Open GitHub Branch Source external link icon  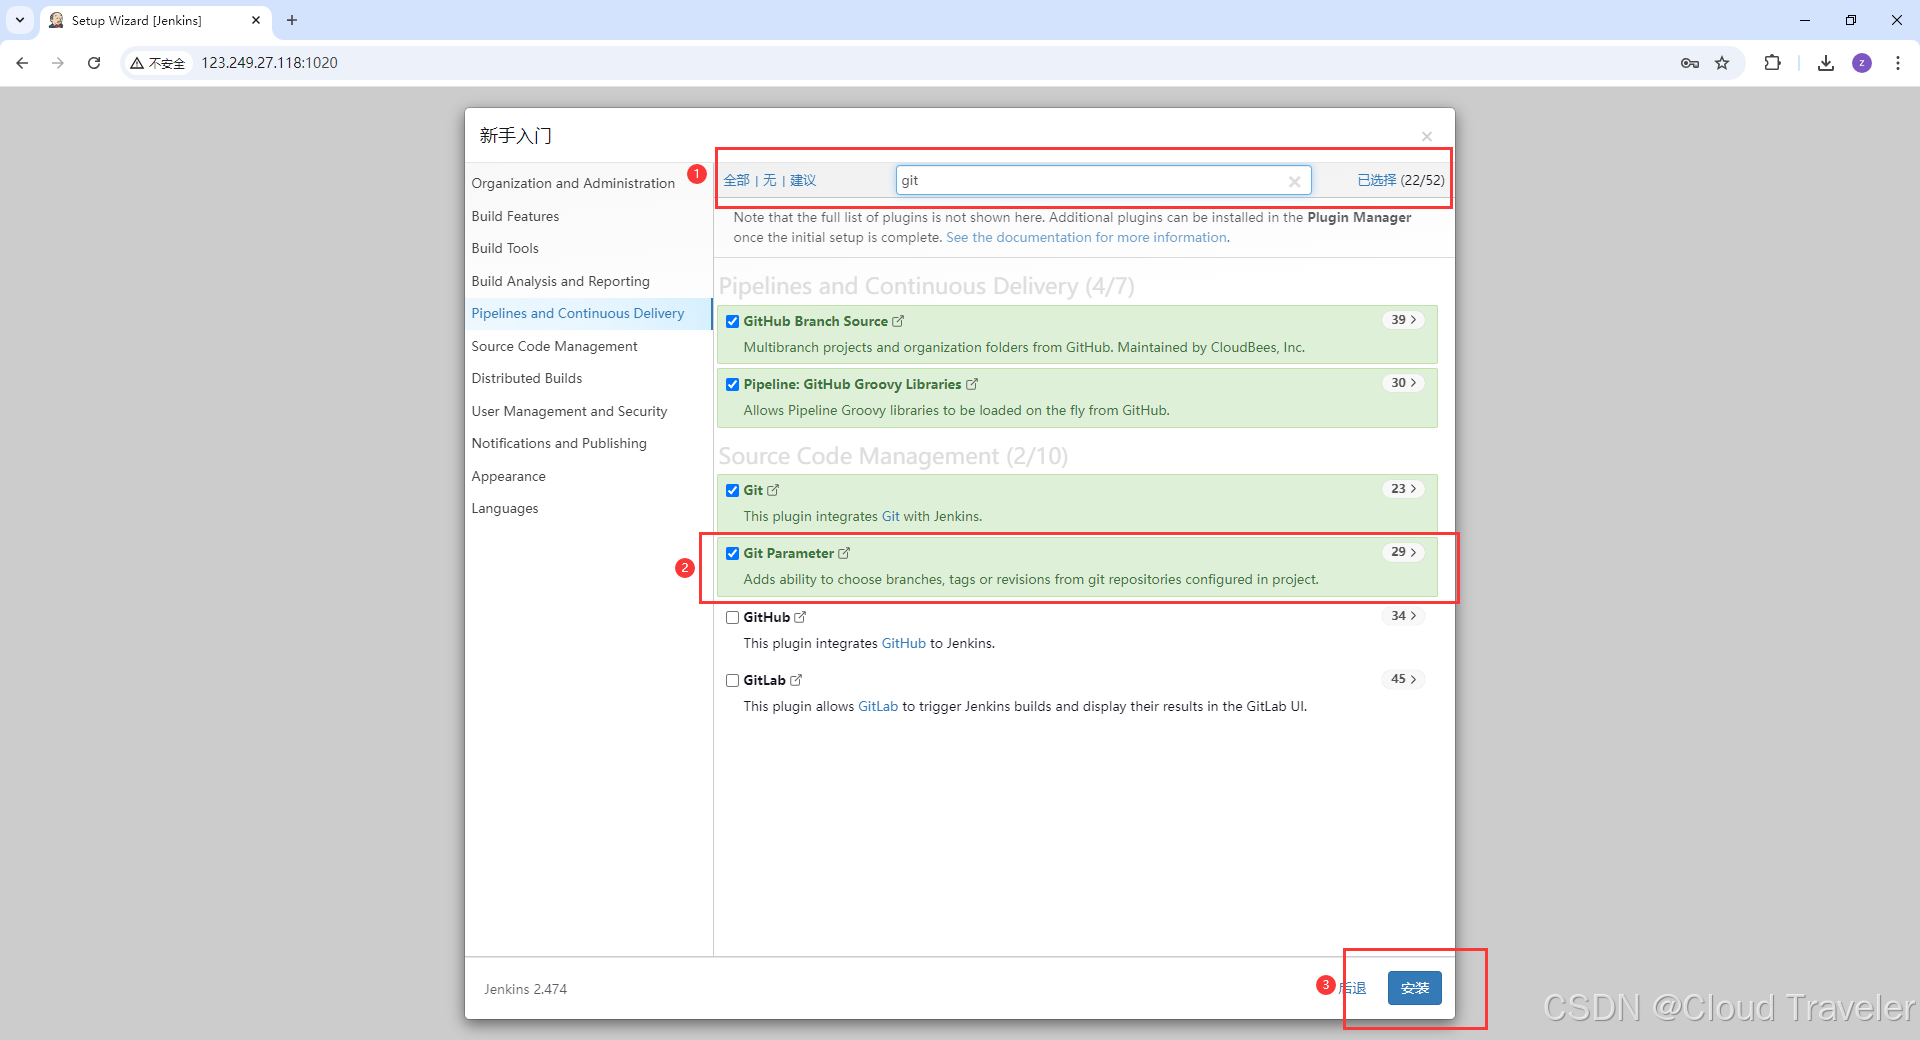tap(898, 321)
